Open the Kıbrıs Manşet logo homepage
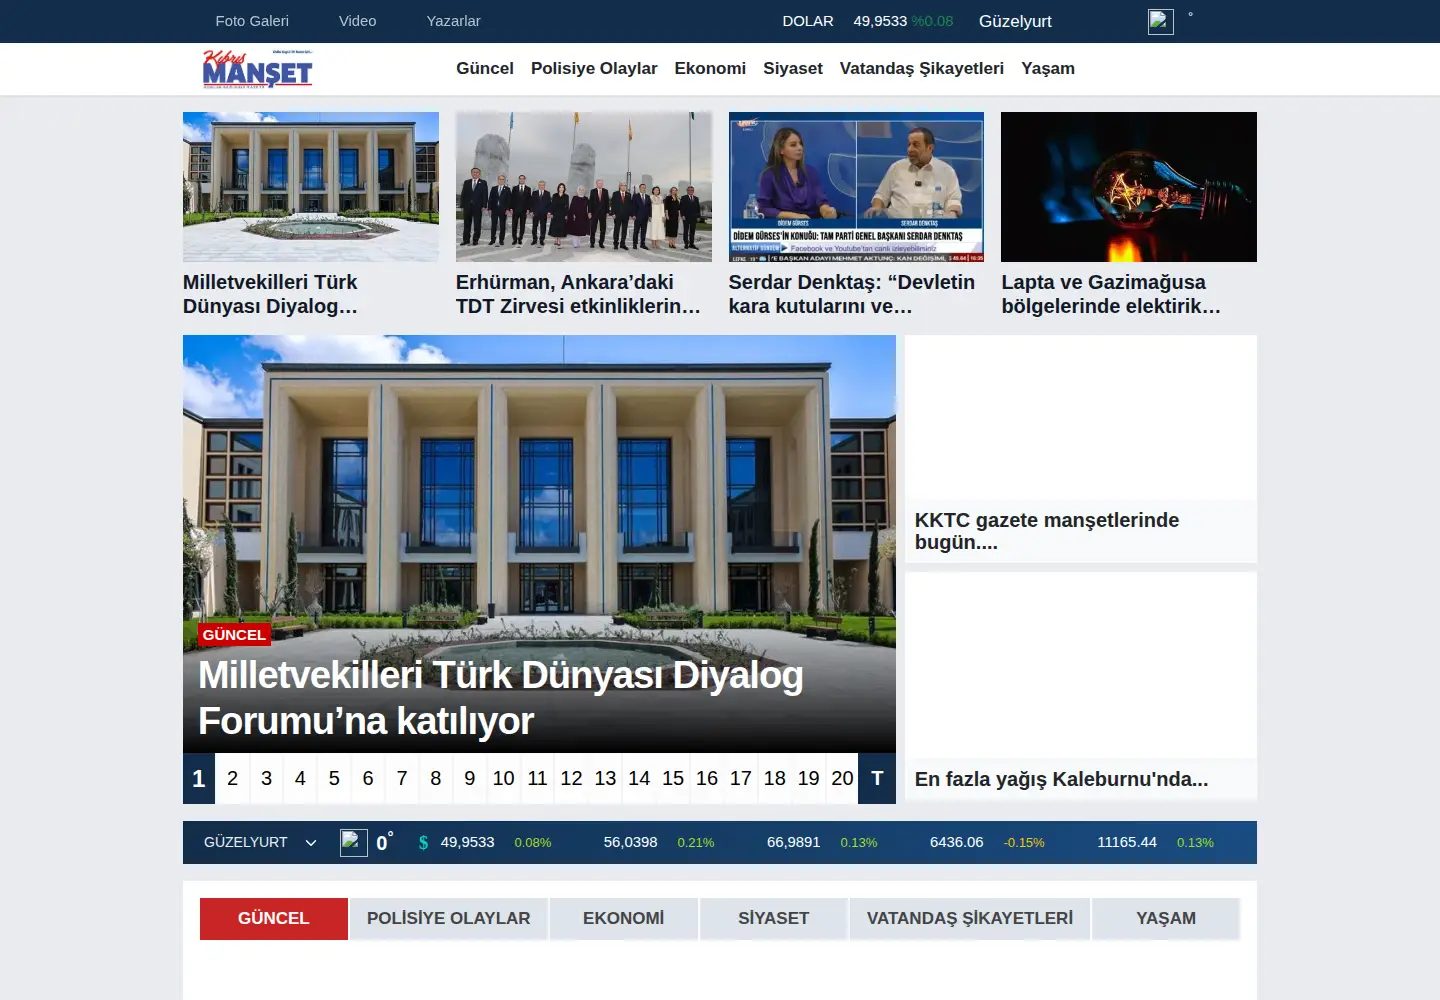Image resolution: width=1440 pixels, height=1000 pixels. (257, 69)
